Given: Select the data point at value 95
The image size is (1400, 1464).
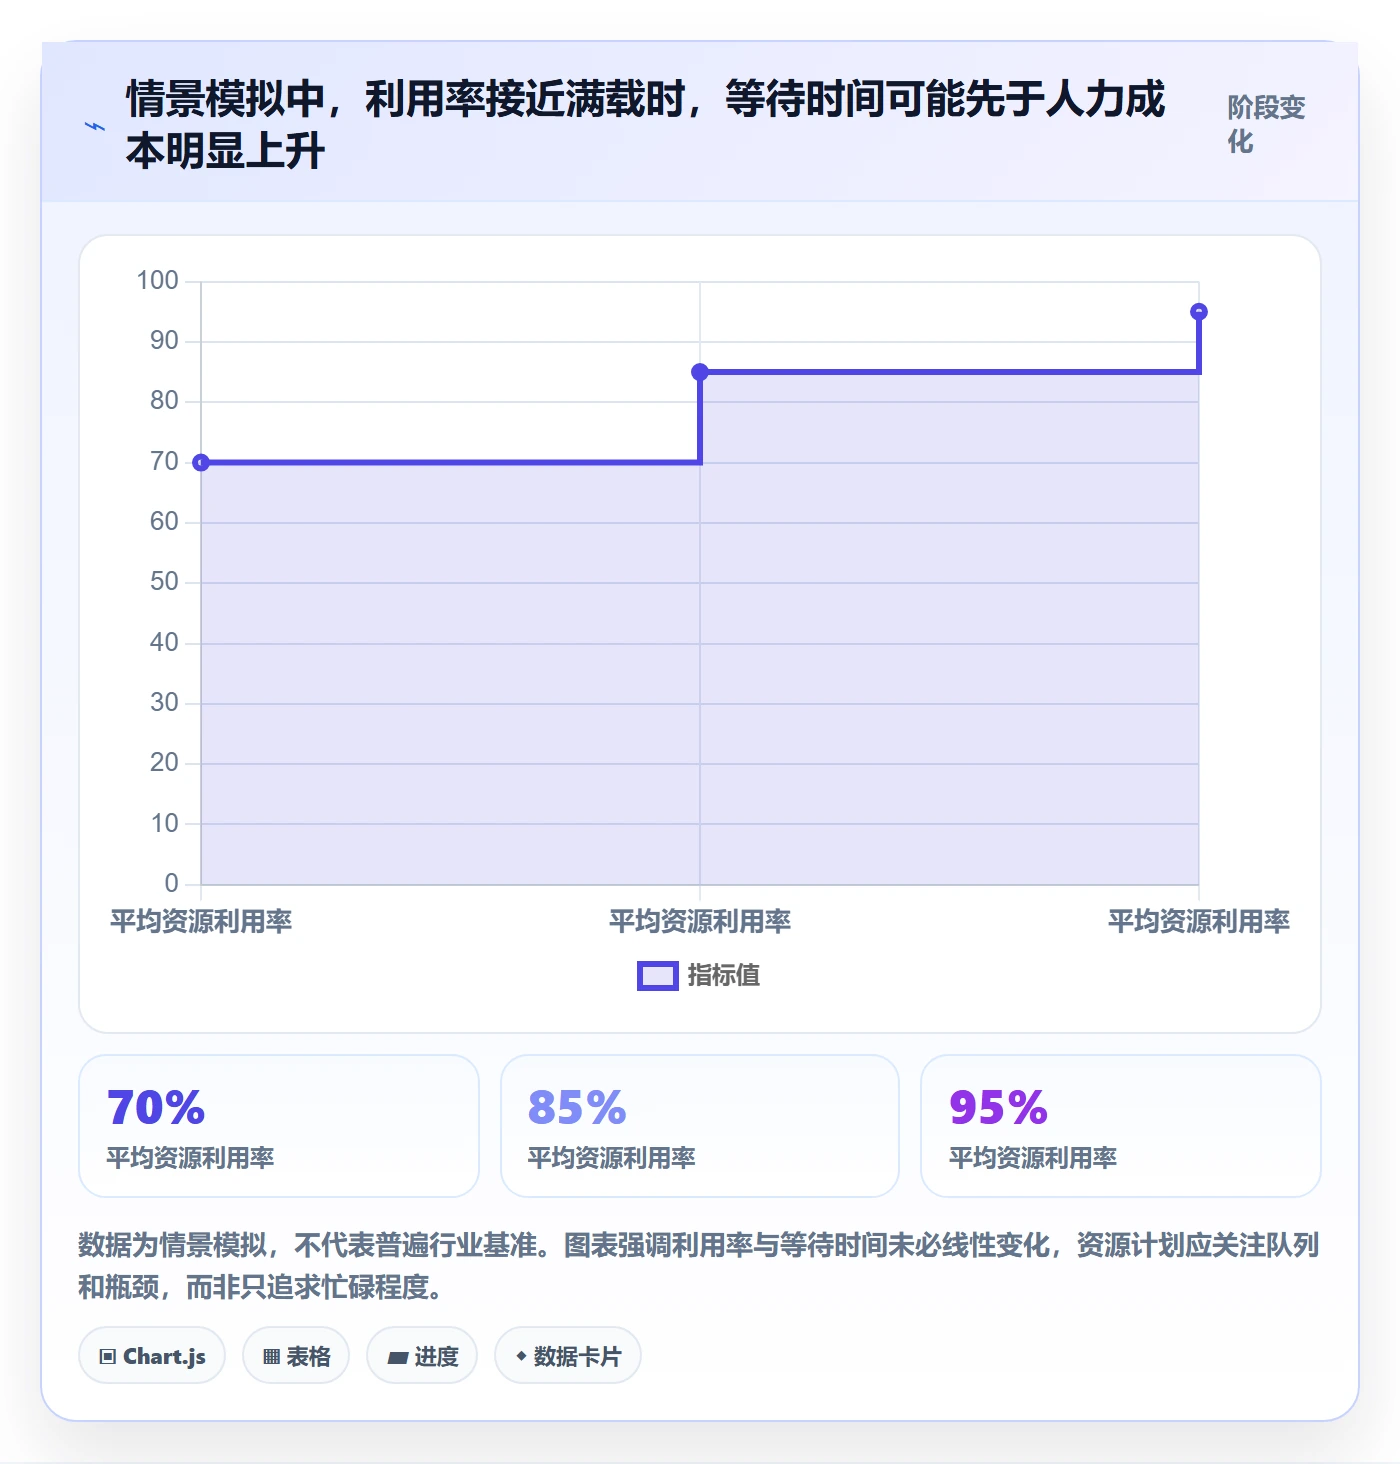Looking at the screenshot, I should 1199,312.
